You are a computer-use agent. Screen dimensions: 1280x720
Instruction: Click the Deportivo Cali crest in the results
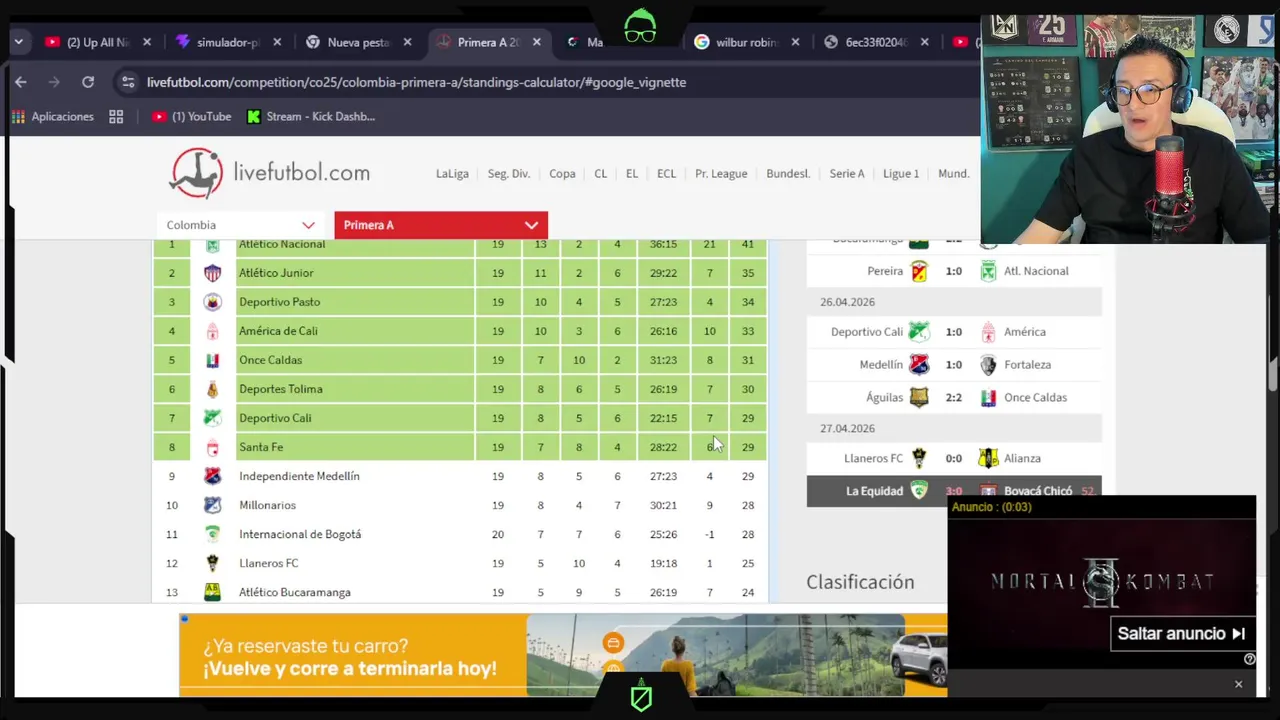pos(919,332)
